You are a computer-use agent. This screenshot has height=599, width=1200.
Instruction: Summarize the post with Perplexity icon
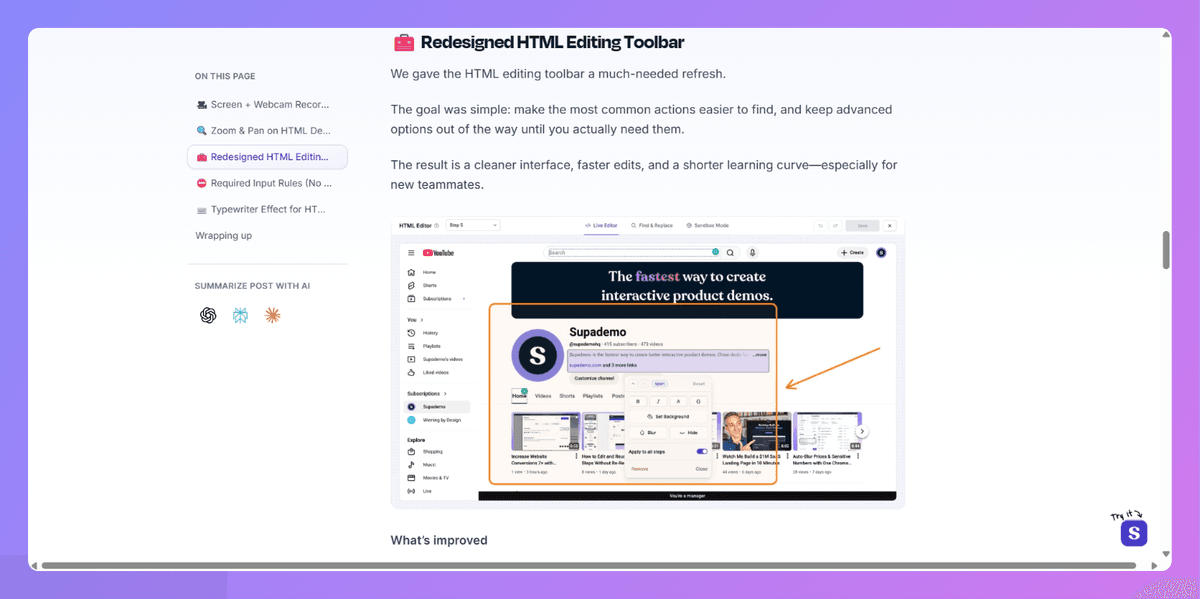pyautogui.click(x=240, y=316)
